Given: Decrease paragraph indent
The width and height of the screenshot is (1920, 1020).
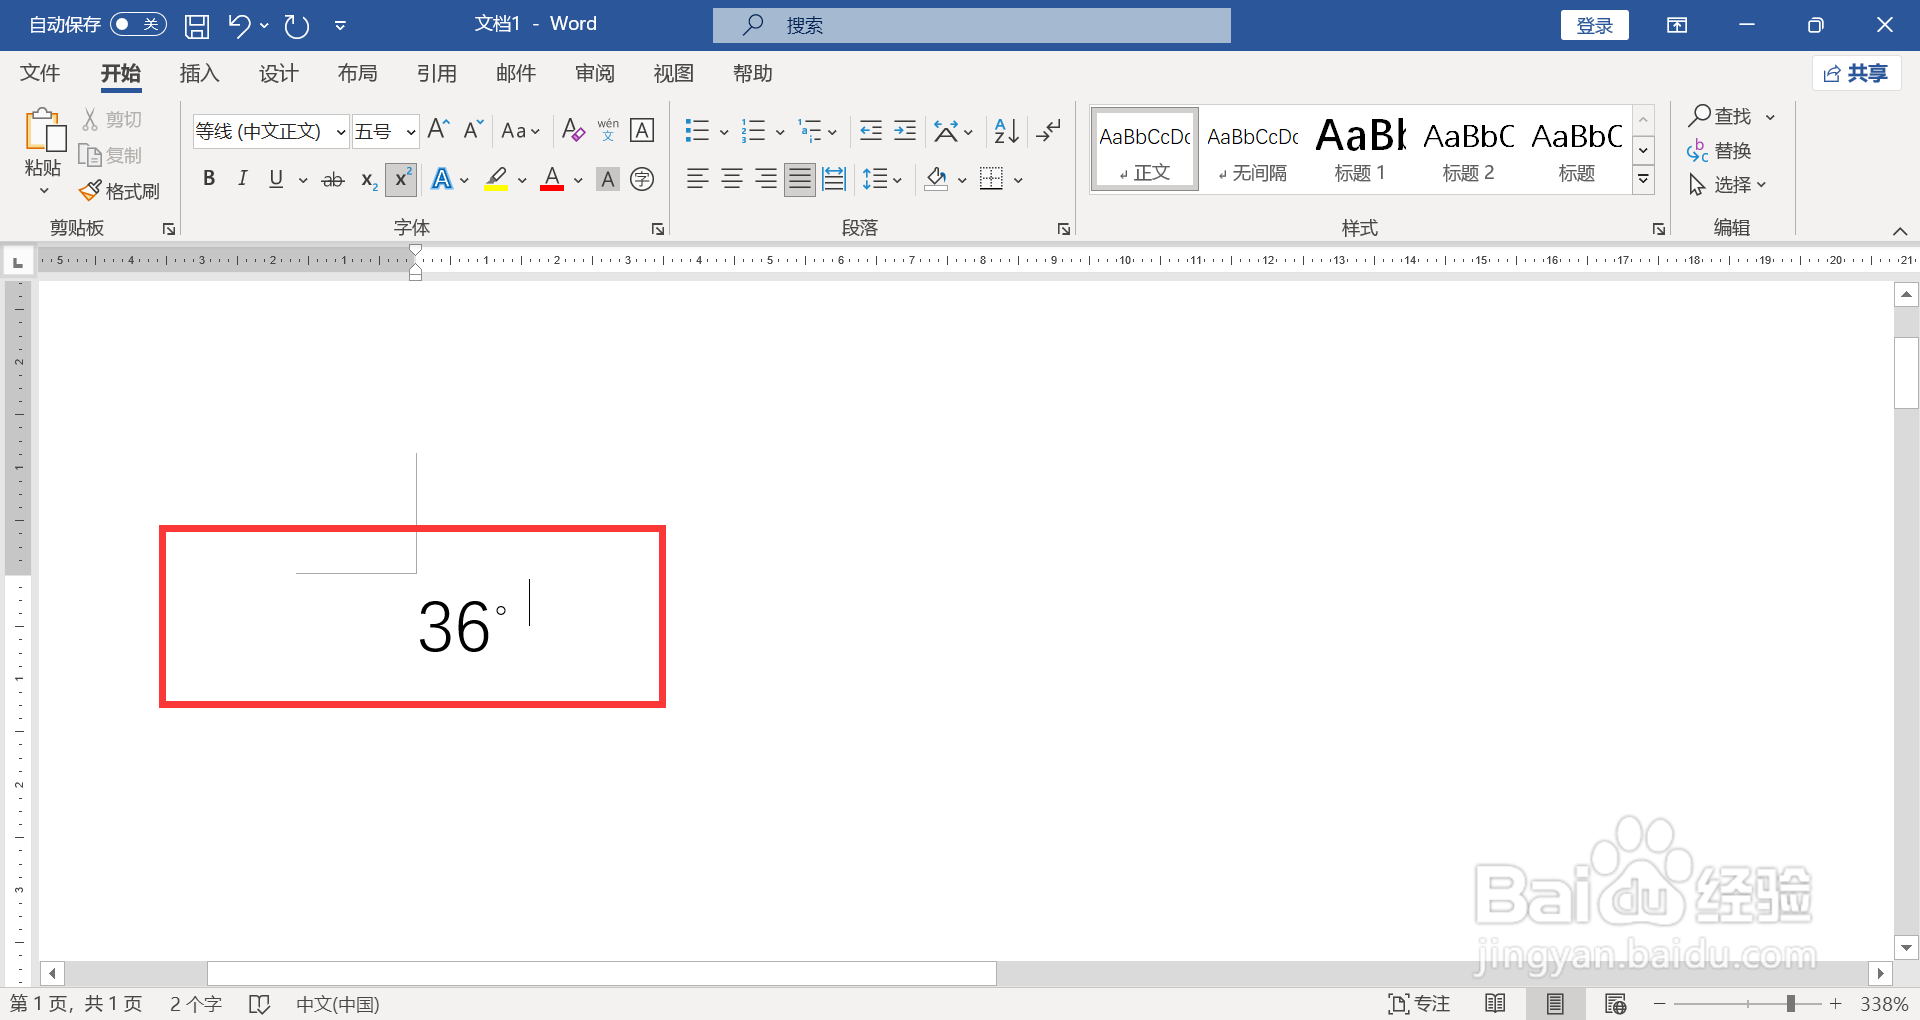Looking at the screenshot, I should [x=871, y=130].
